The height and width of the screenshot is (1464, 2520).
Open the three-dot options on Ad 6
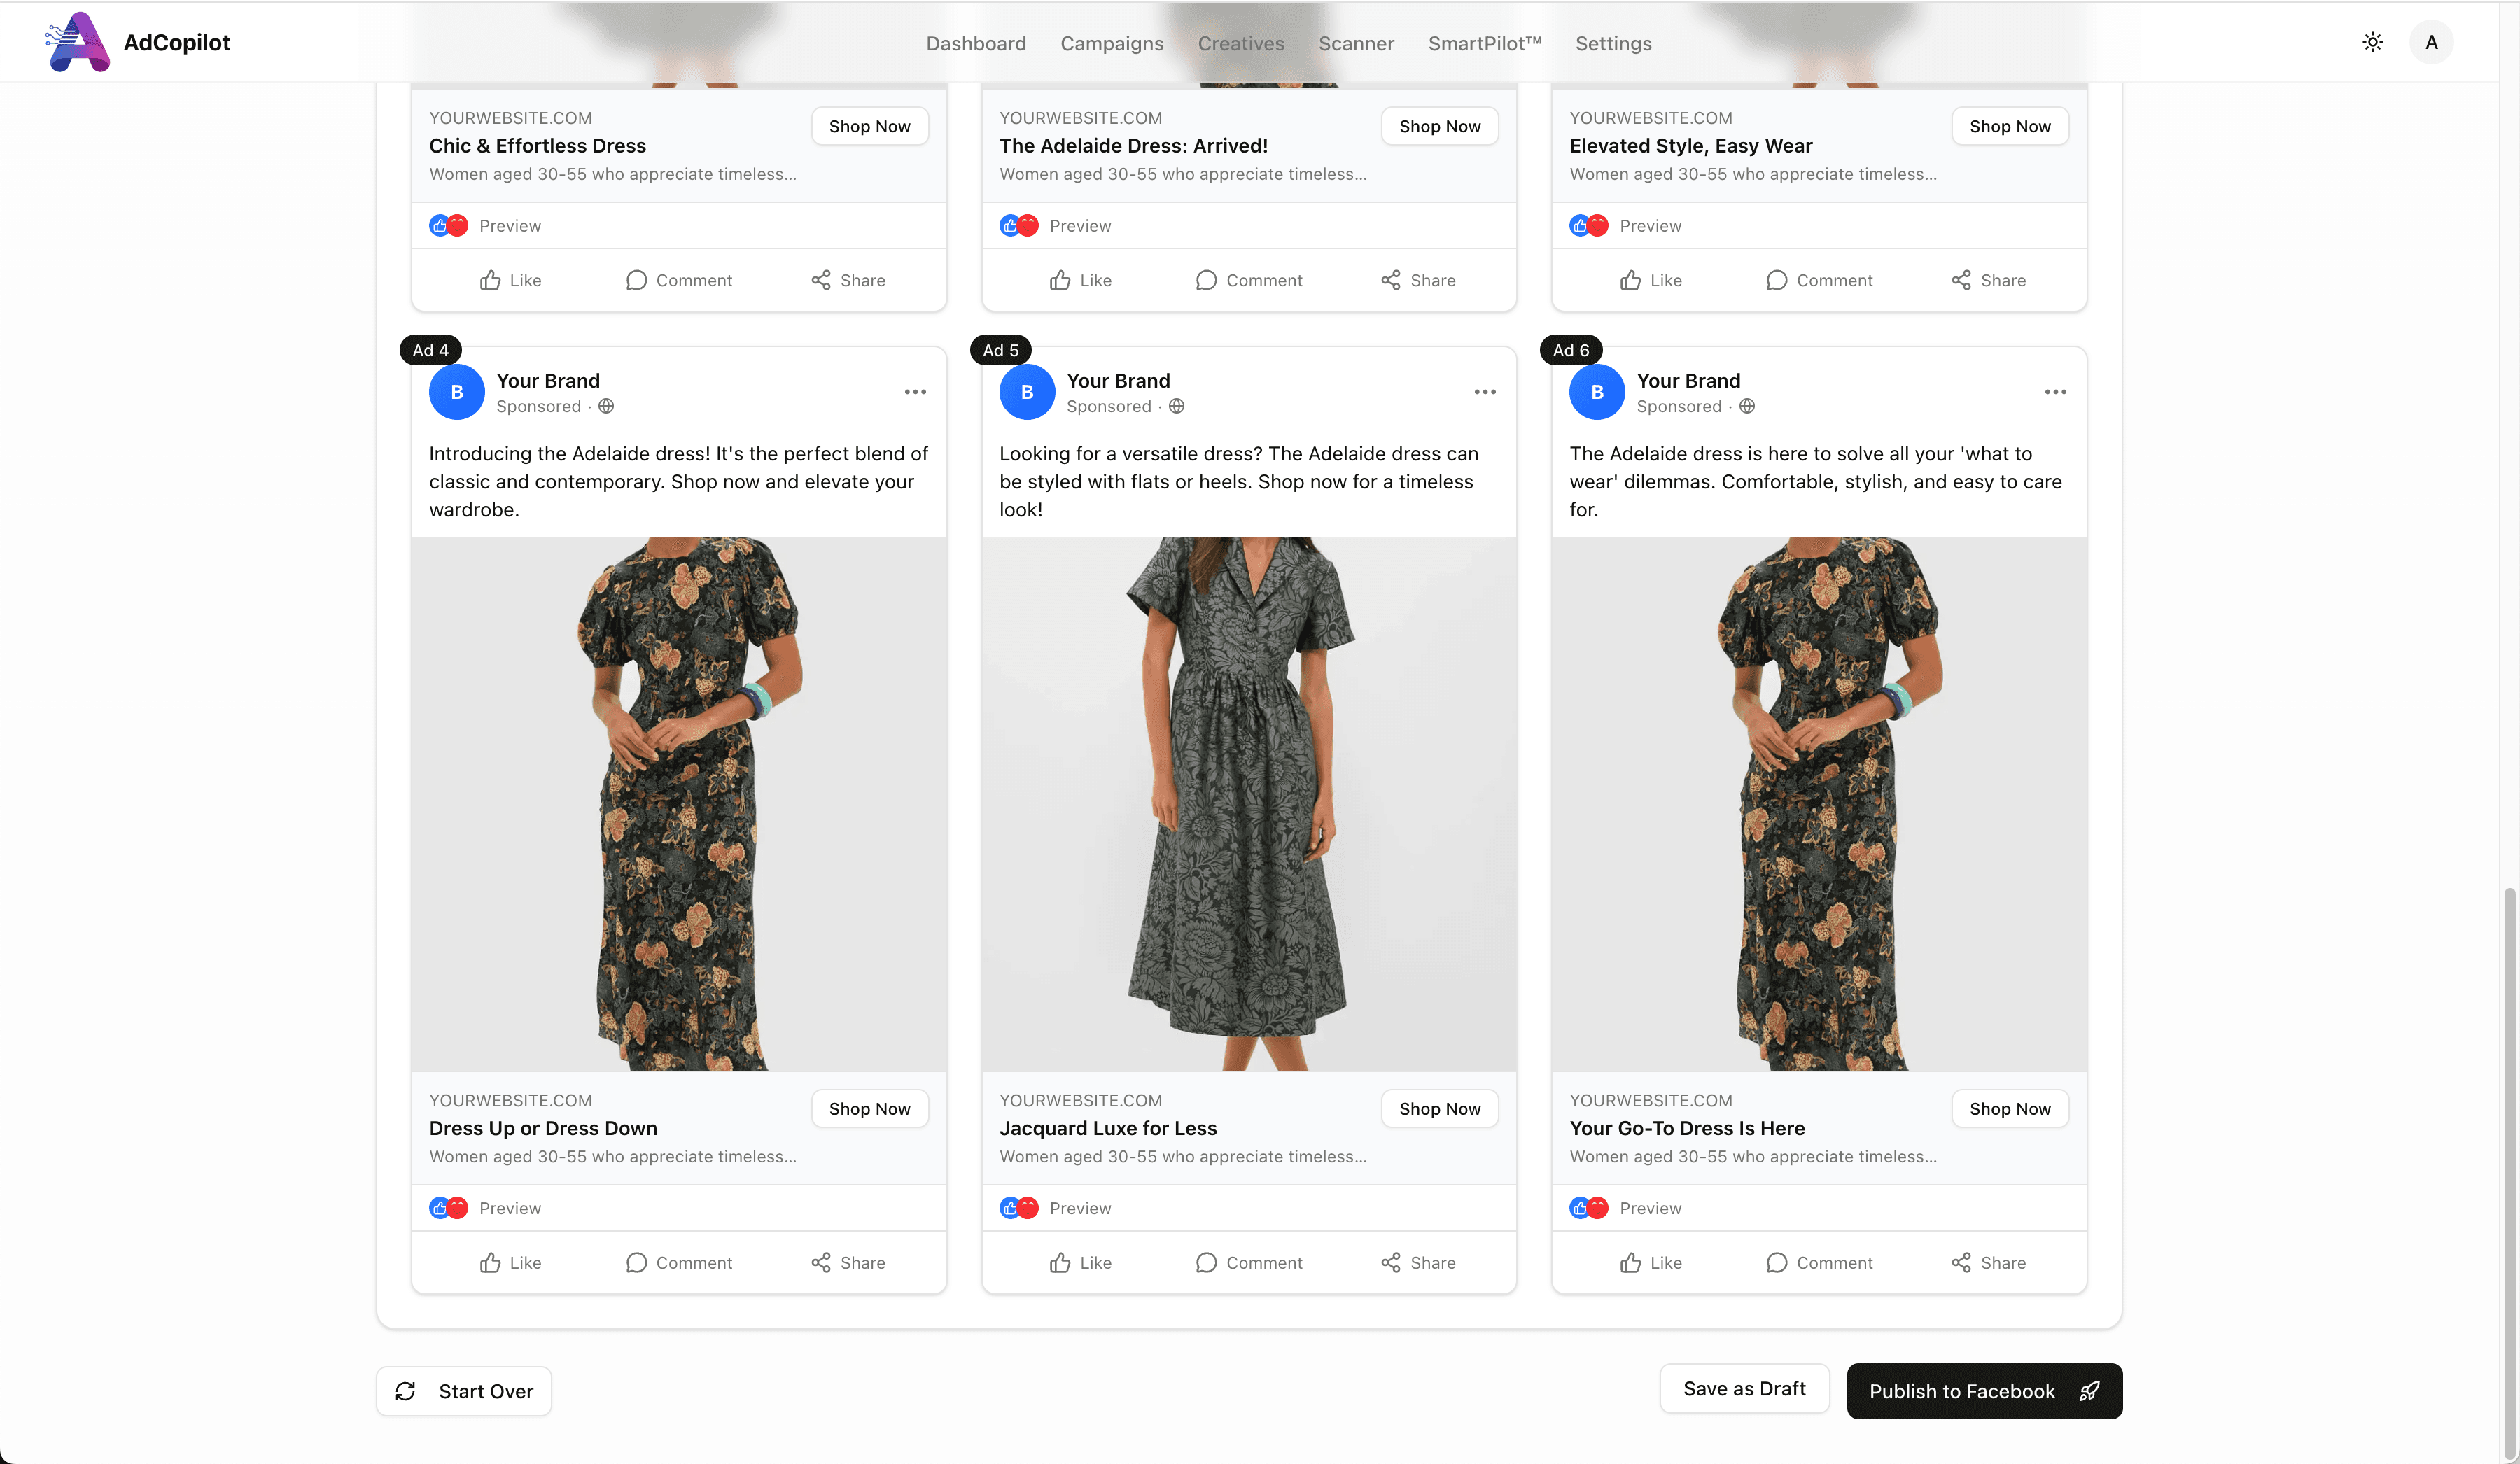point(2055,392)
